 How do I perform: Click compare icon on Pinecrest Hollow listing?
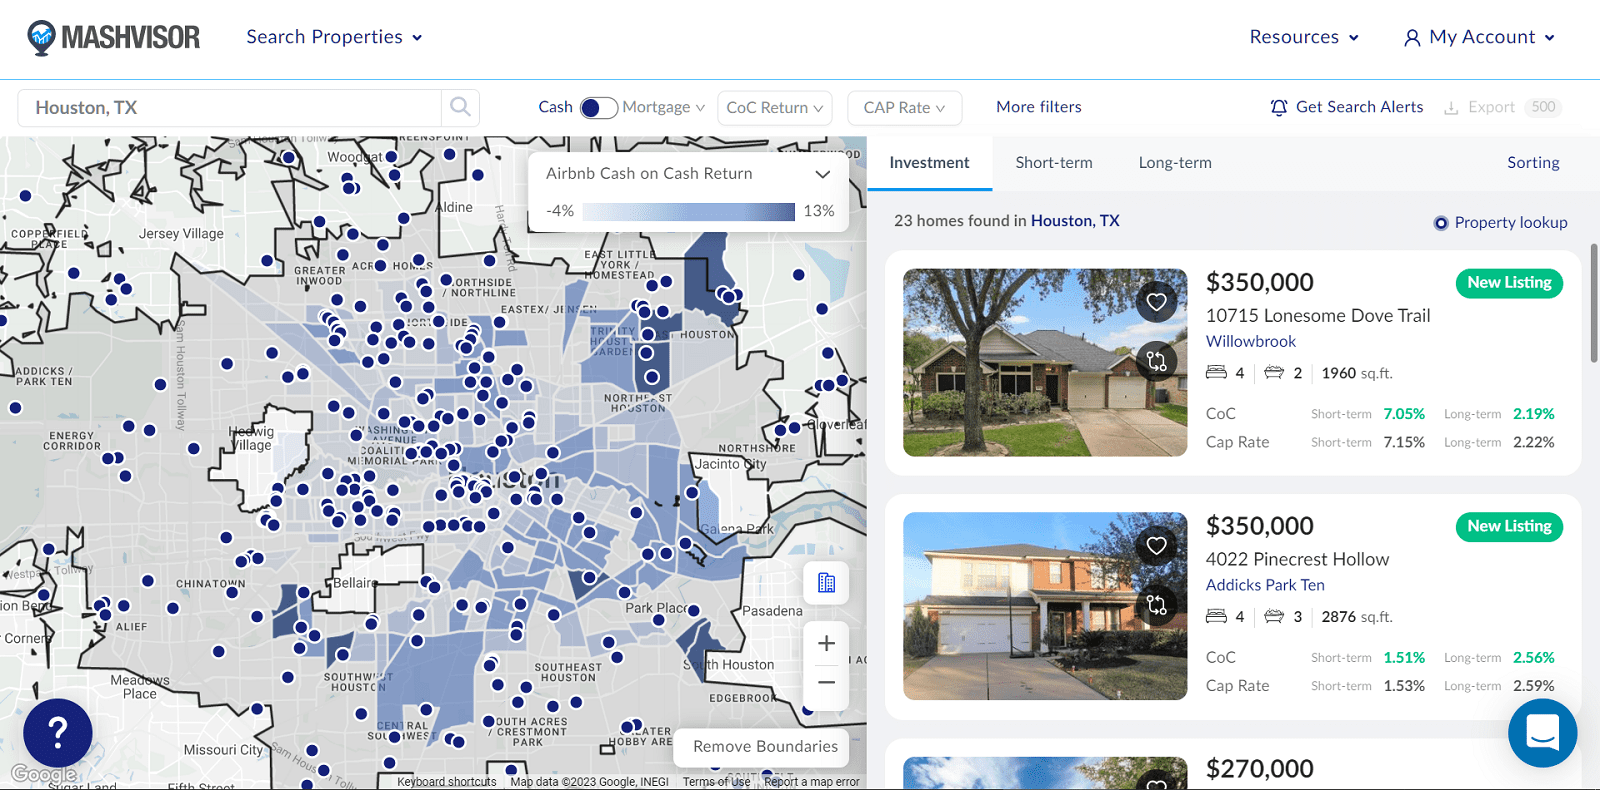[x=1157, y=605]
